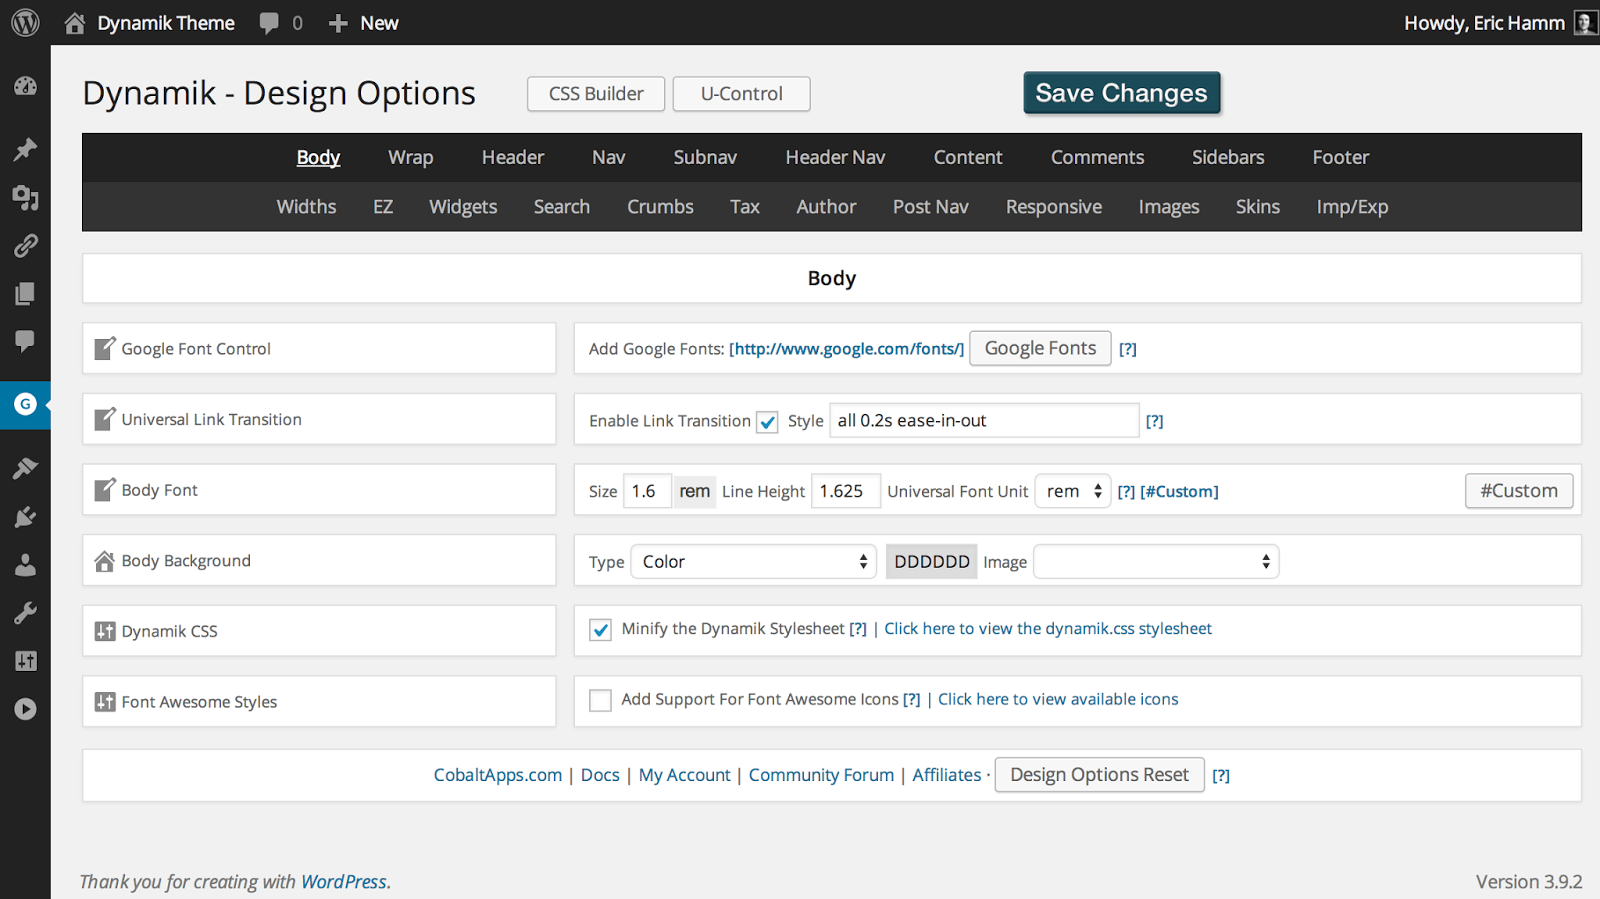This screenshot has height=899, width=1600.
Task: Open the Comments sidebar icon
Action: [x=25, y=341]
